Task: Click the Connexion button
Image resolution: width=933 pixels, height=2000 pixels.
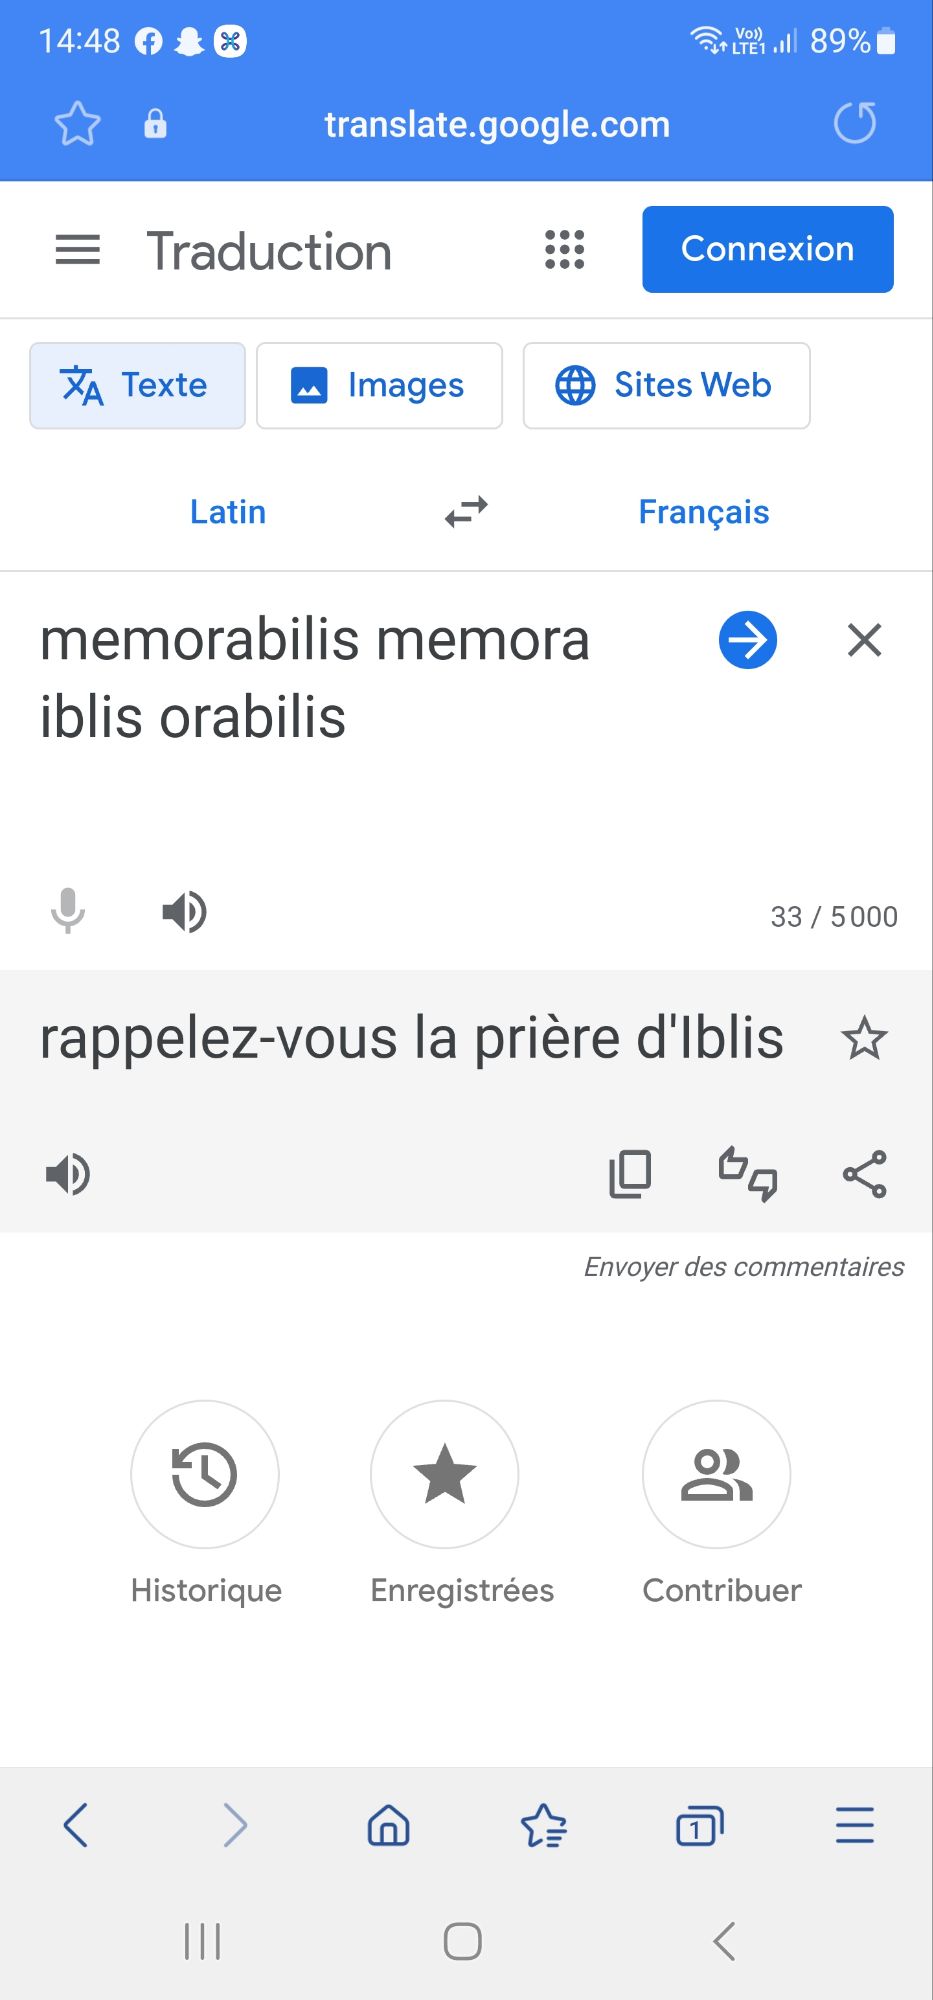Action: click(767, 250)
